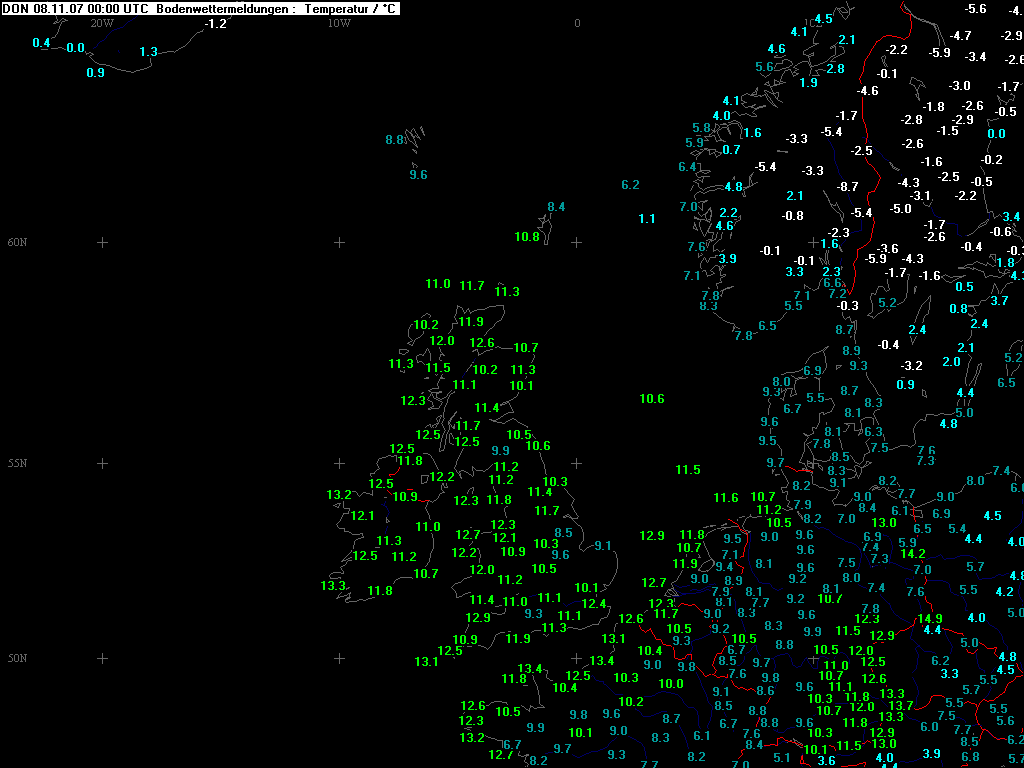Click the green 11.6 temperature reading
This screenshot has height=768, width=1024.
click(726, 498)
